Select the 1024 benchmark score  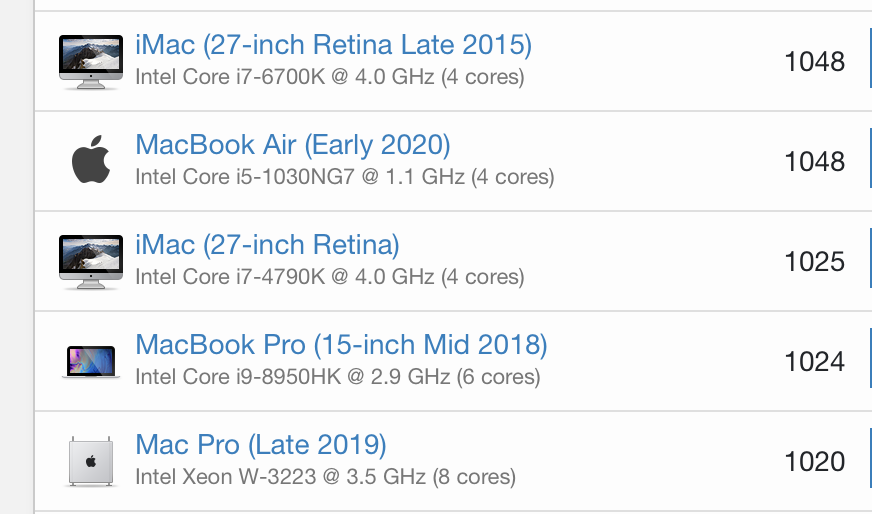tap(815, 362)
